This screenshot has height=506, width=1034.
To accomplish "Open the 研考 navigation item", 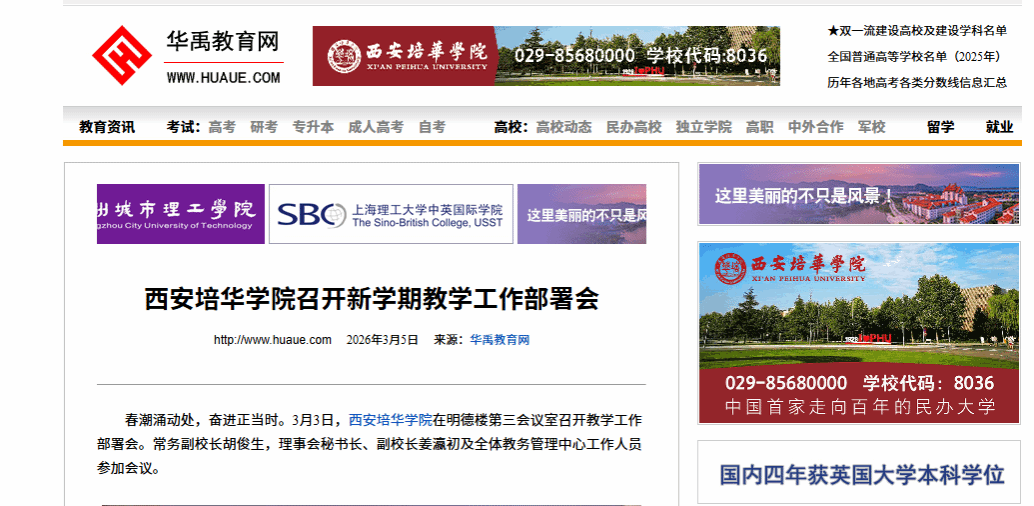I will (264, 127).
